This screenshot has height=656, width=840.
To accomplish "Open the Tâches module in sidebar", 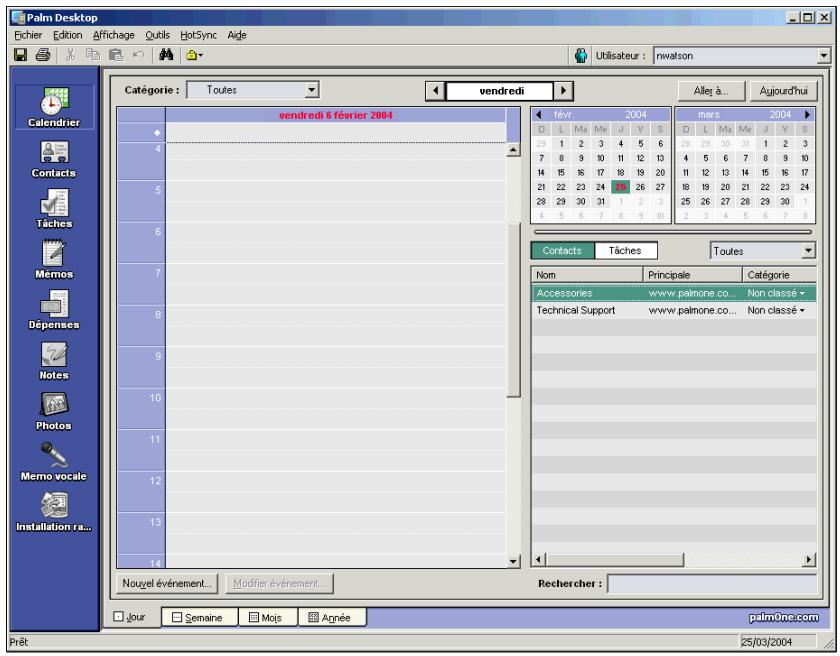I will coord(54,209).
